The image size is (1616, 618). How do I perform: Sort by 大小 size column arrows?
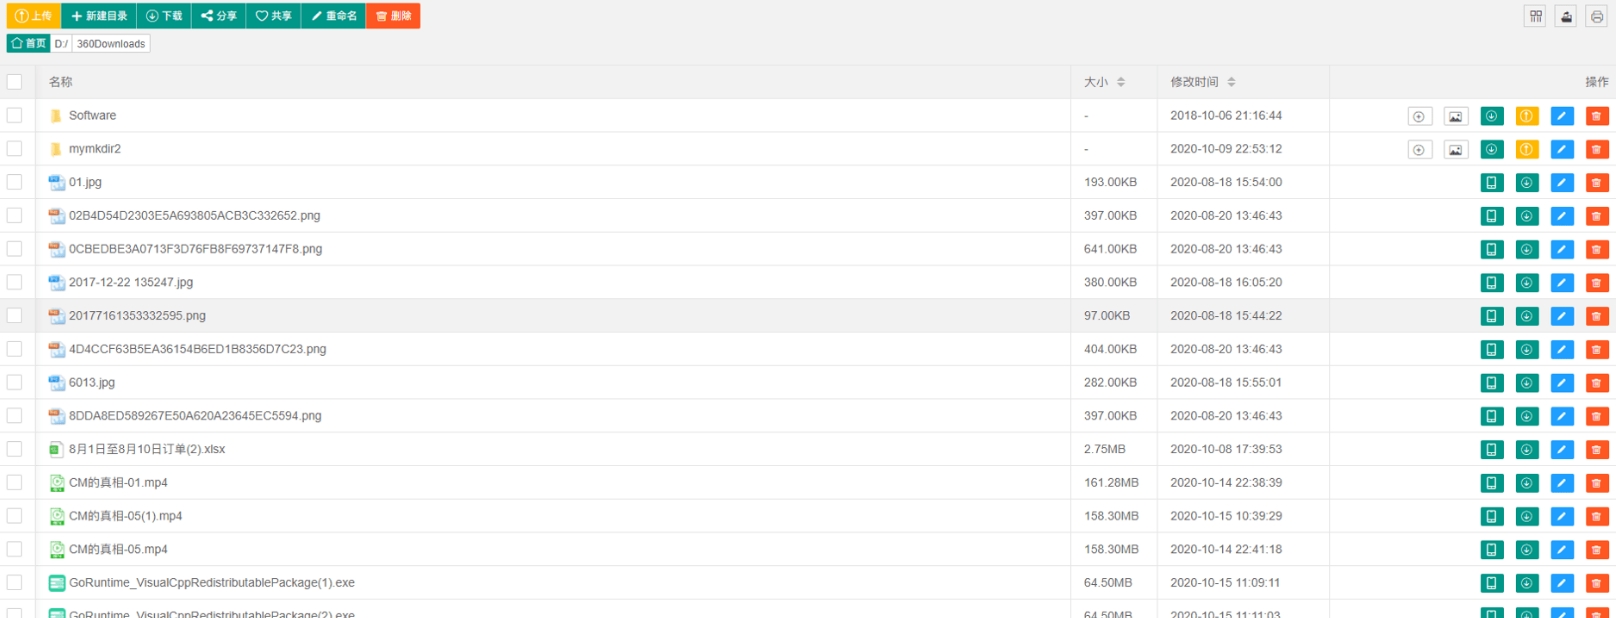[x=1121, y=82]
